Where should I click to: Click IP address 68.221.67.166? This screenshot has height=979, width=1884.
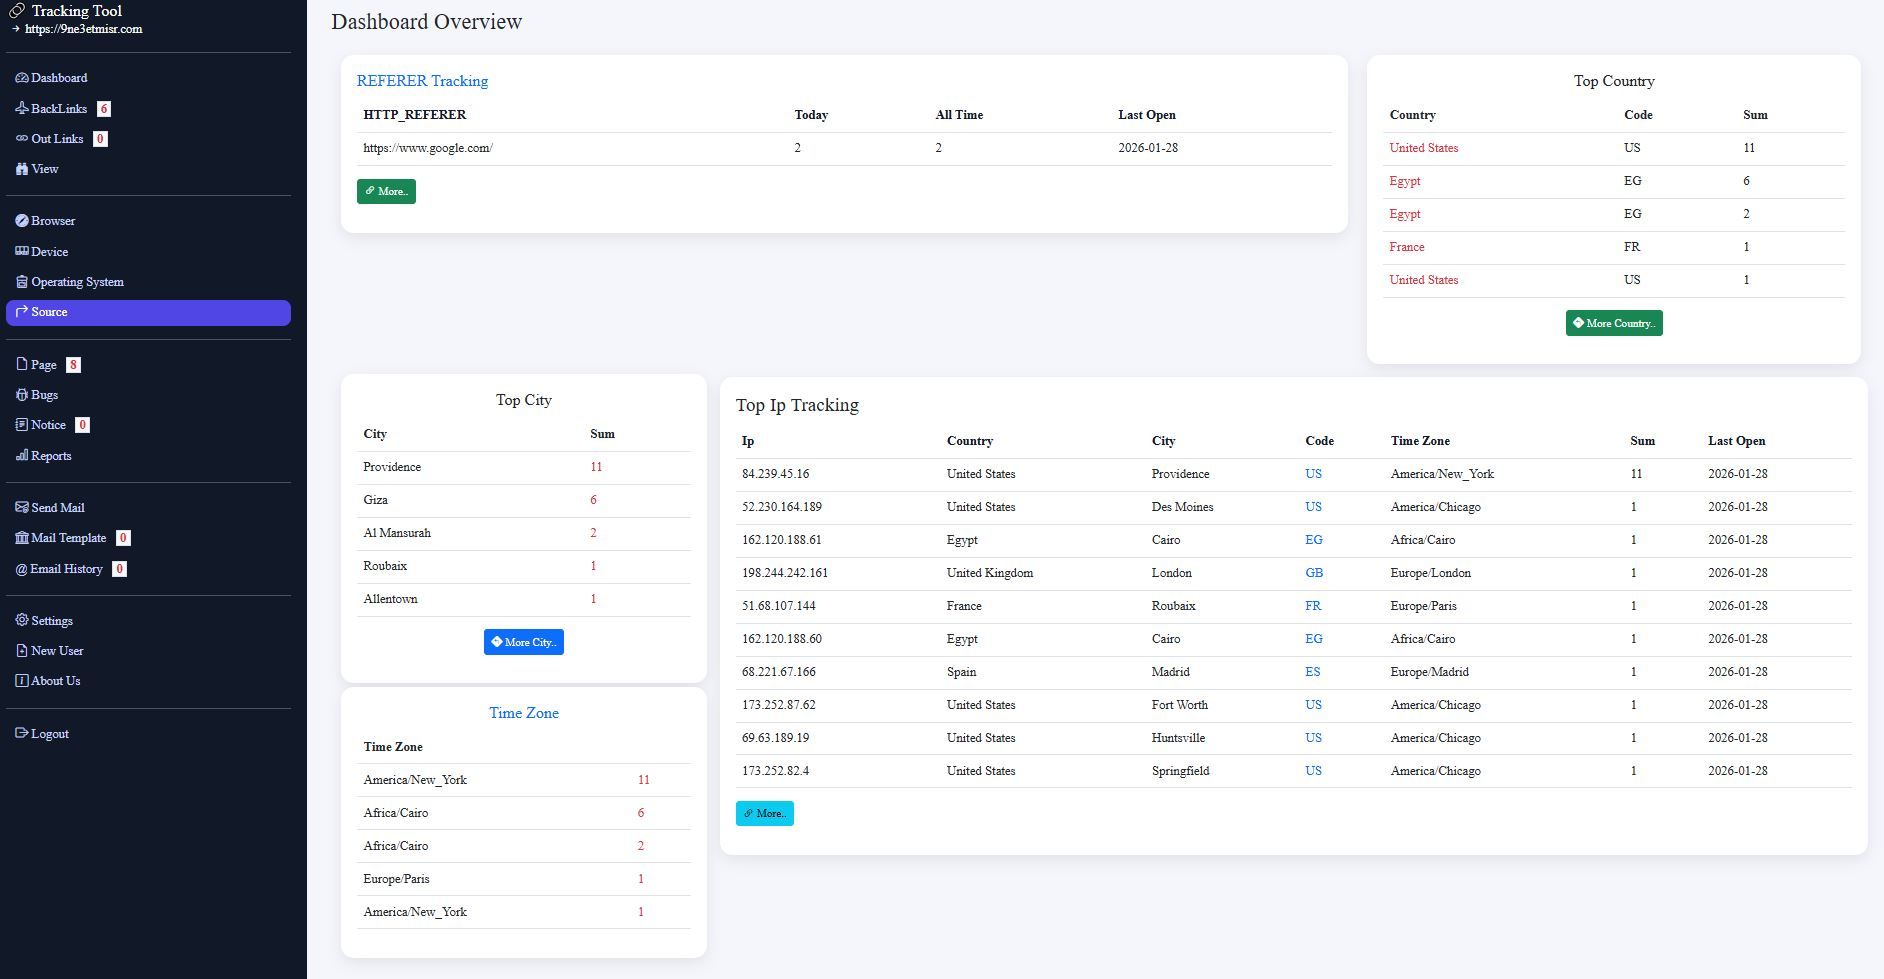pyautogui.click(x=779, y=672)
